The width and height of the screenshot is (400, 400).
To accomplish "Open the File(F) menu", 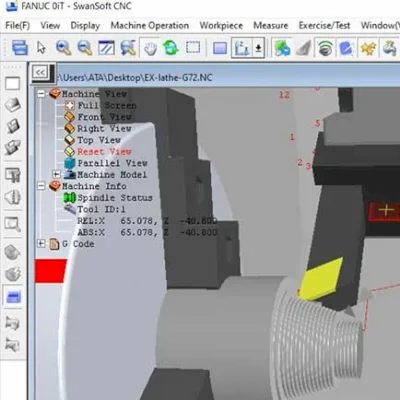I will tap(18, 26).
